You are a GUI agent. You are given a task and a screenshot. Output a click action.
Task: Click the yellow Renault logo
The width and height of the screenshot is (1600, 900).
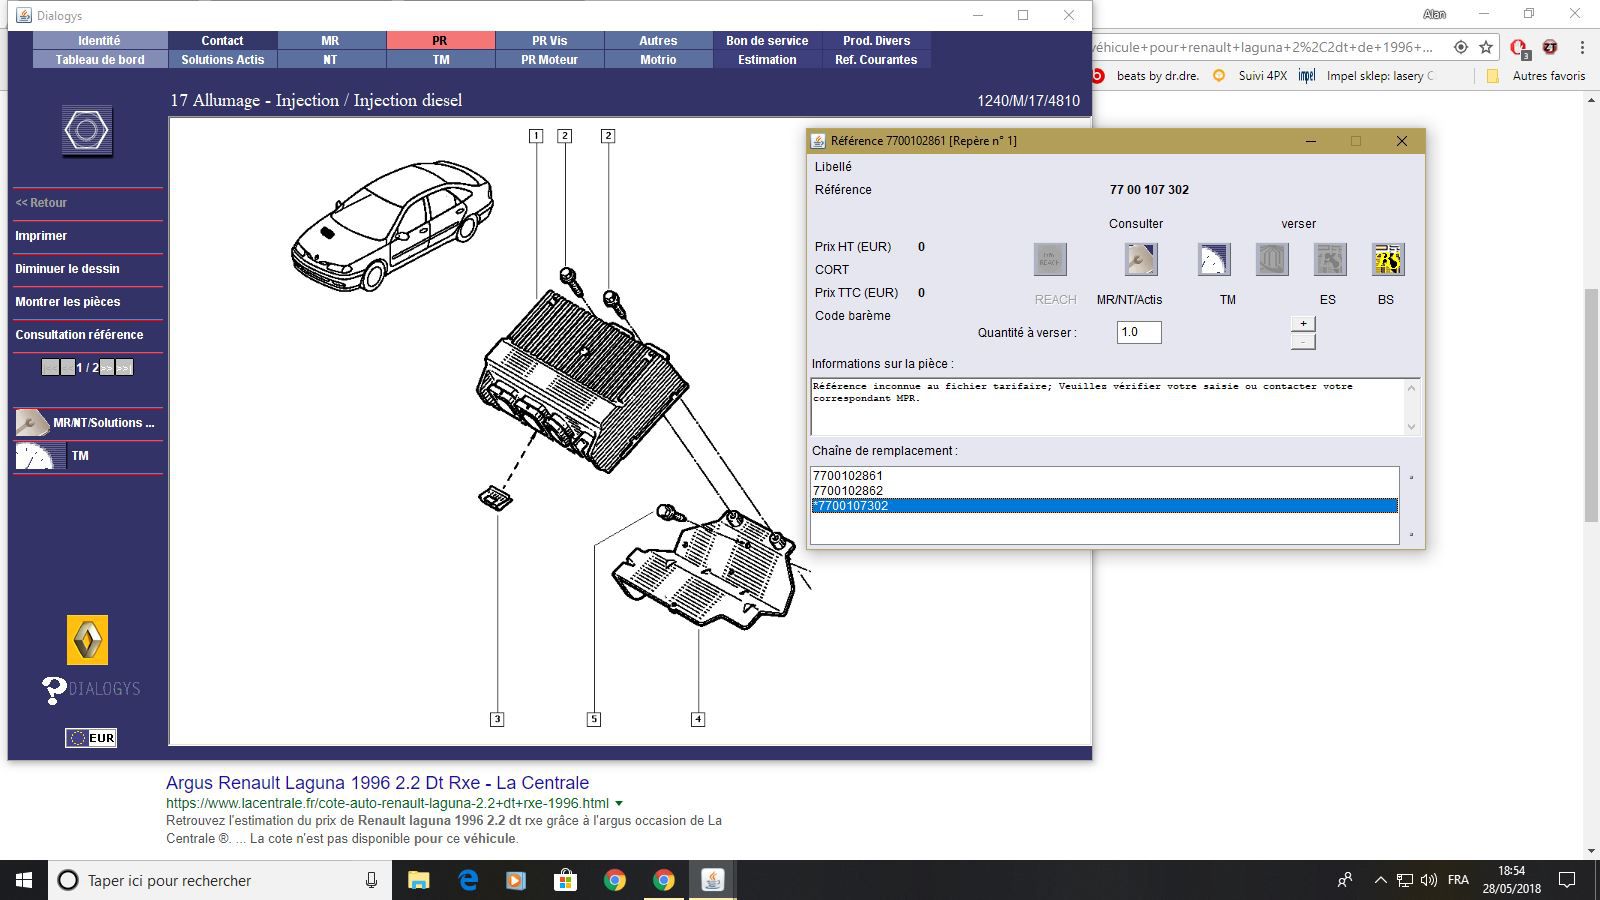pyautogui.click(x=87, y=640)
